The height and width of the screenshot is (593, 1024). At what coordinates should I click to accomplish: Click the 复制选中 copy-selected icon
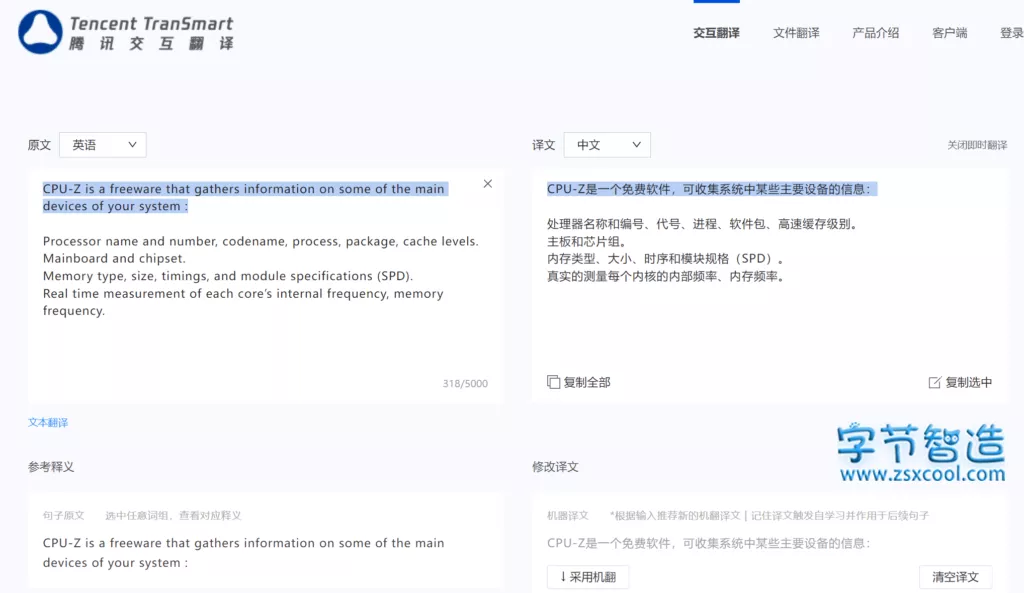pos(935,382)
